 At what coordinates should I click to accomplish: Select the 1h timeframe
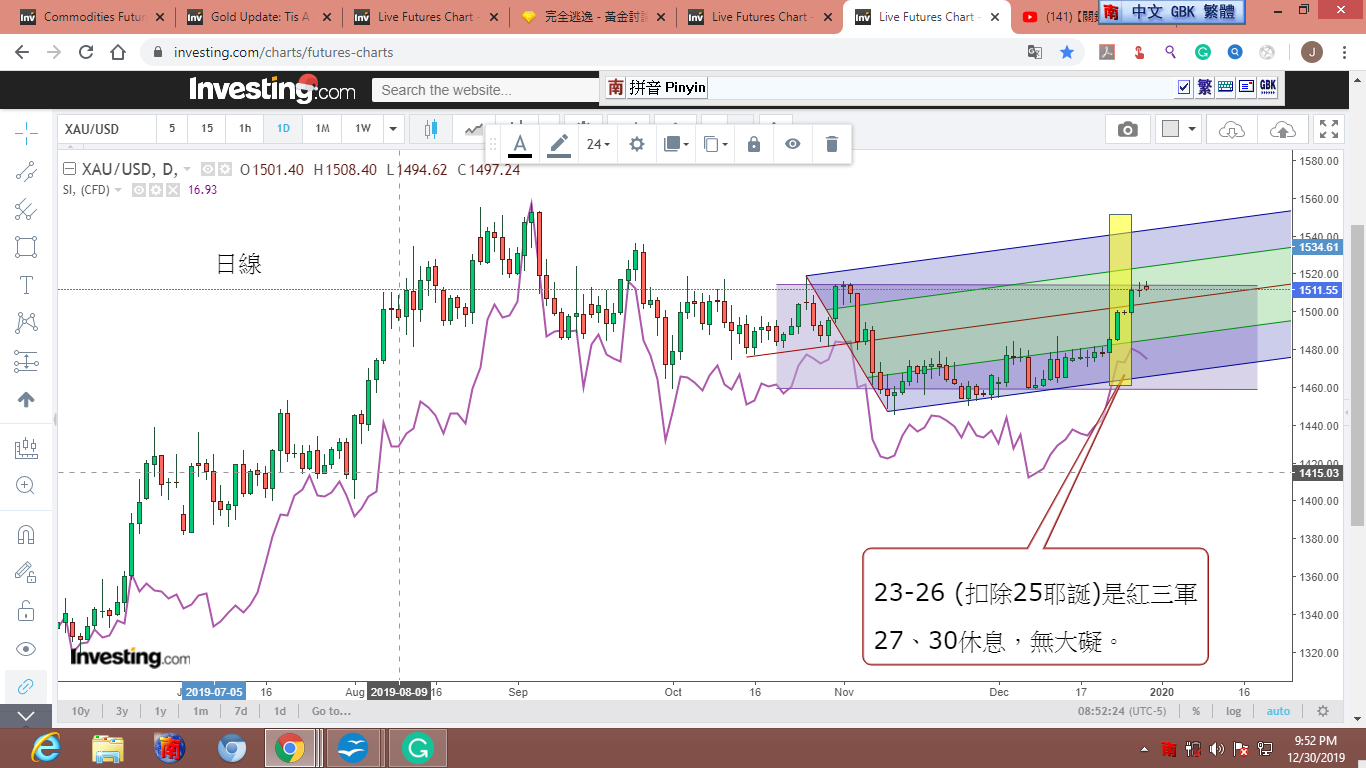244,129
